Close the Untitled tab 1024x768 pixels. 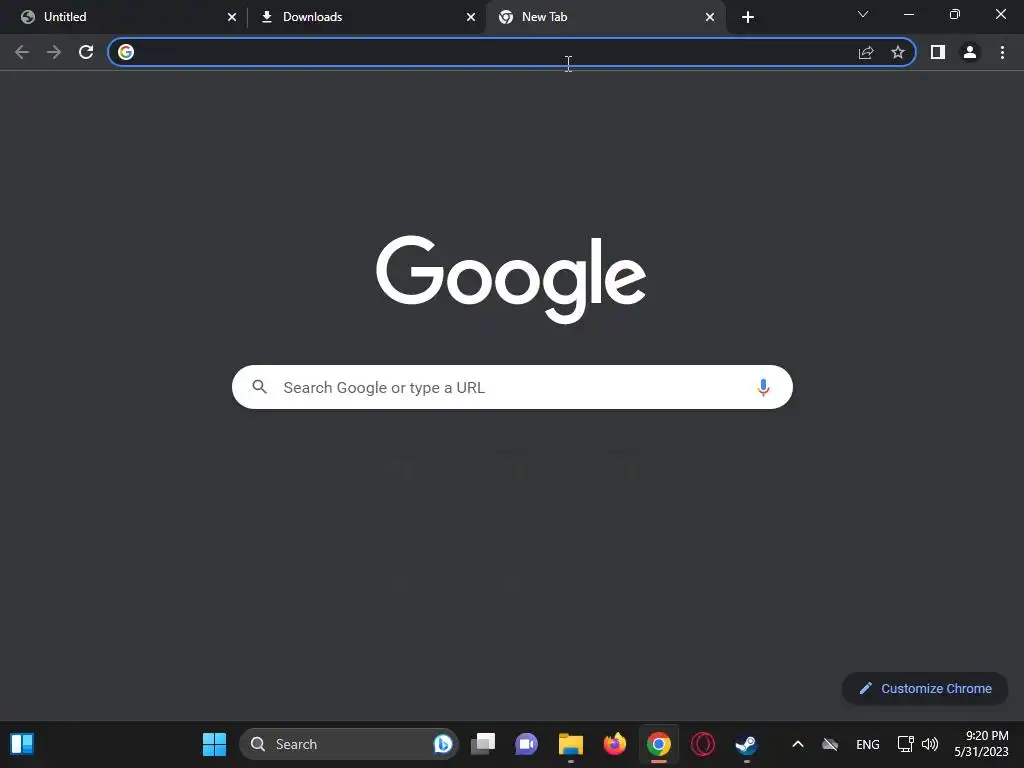pos(232,17)
